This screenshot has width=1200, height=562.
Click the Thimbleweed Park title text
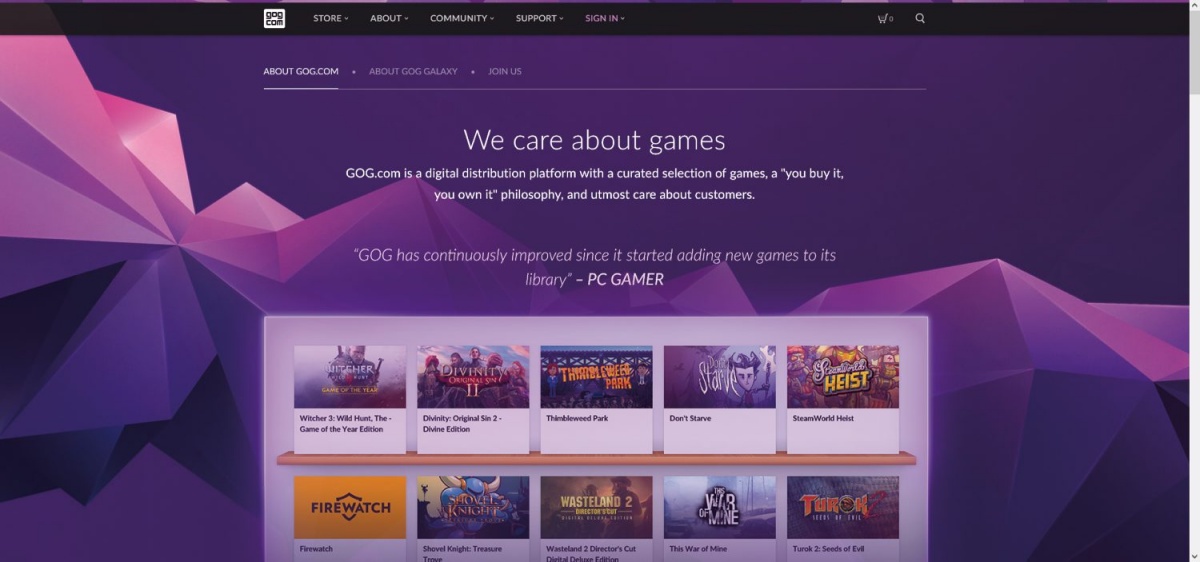point(577,418)
